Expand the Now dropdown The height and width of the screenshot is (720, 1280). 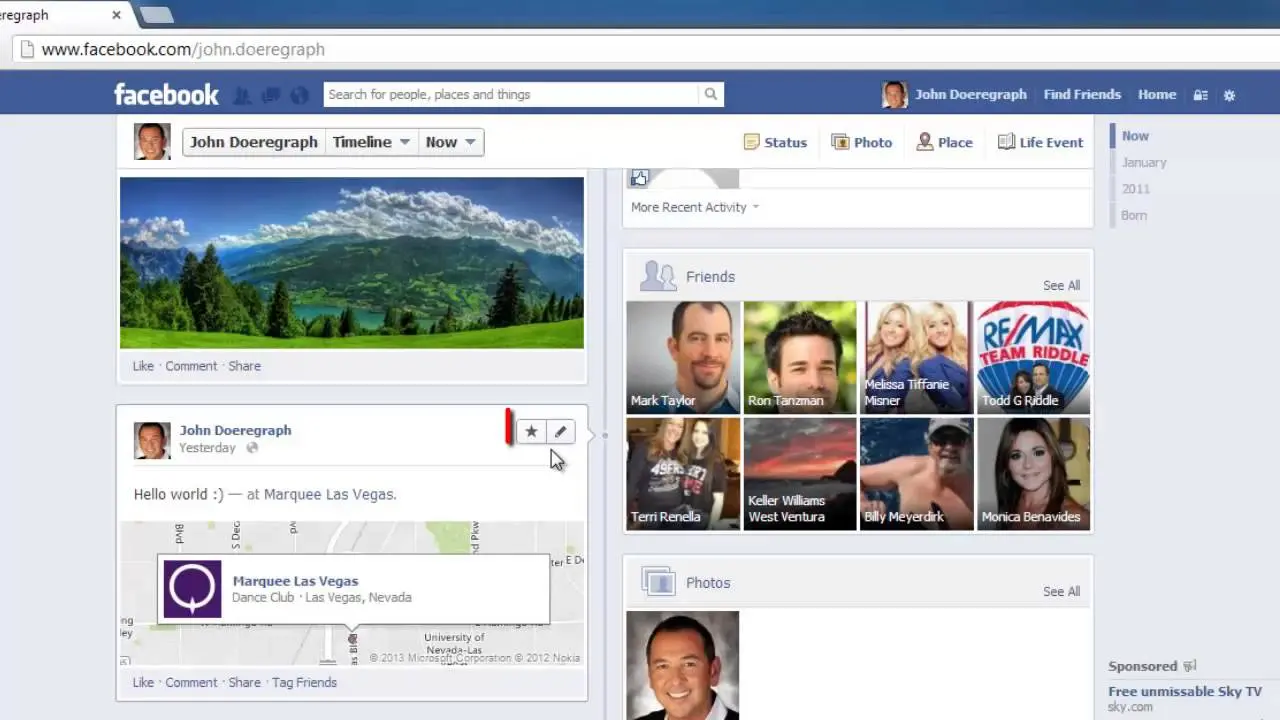[x=451, y=142]
